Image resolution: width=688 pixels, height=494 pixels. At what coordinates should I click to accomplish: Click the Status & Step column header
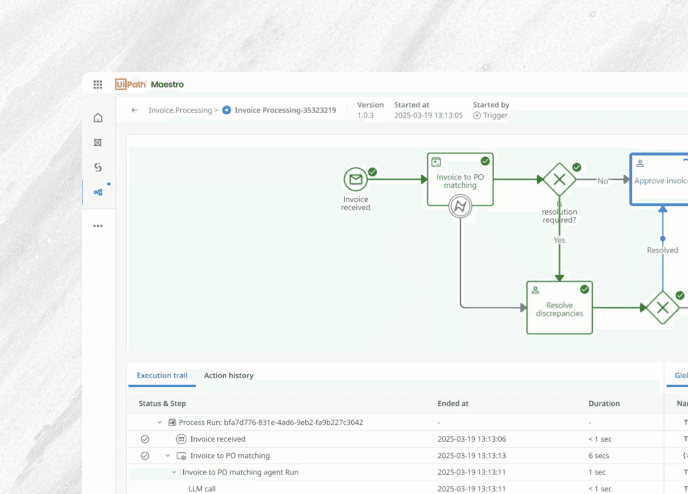pos(162,404)
